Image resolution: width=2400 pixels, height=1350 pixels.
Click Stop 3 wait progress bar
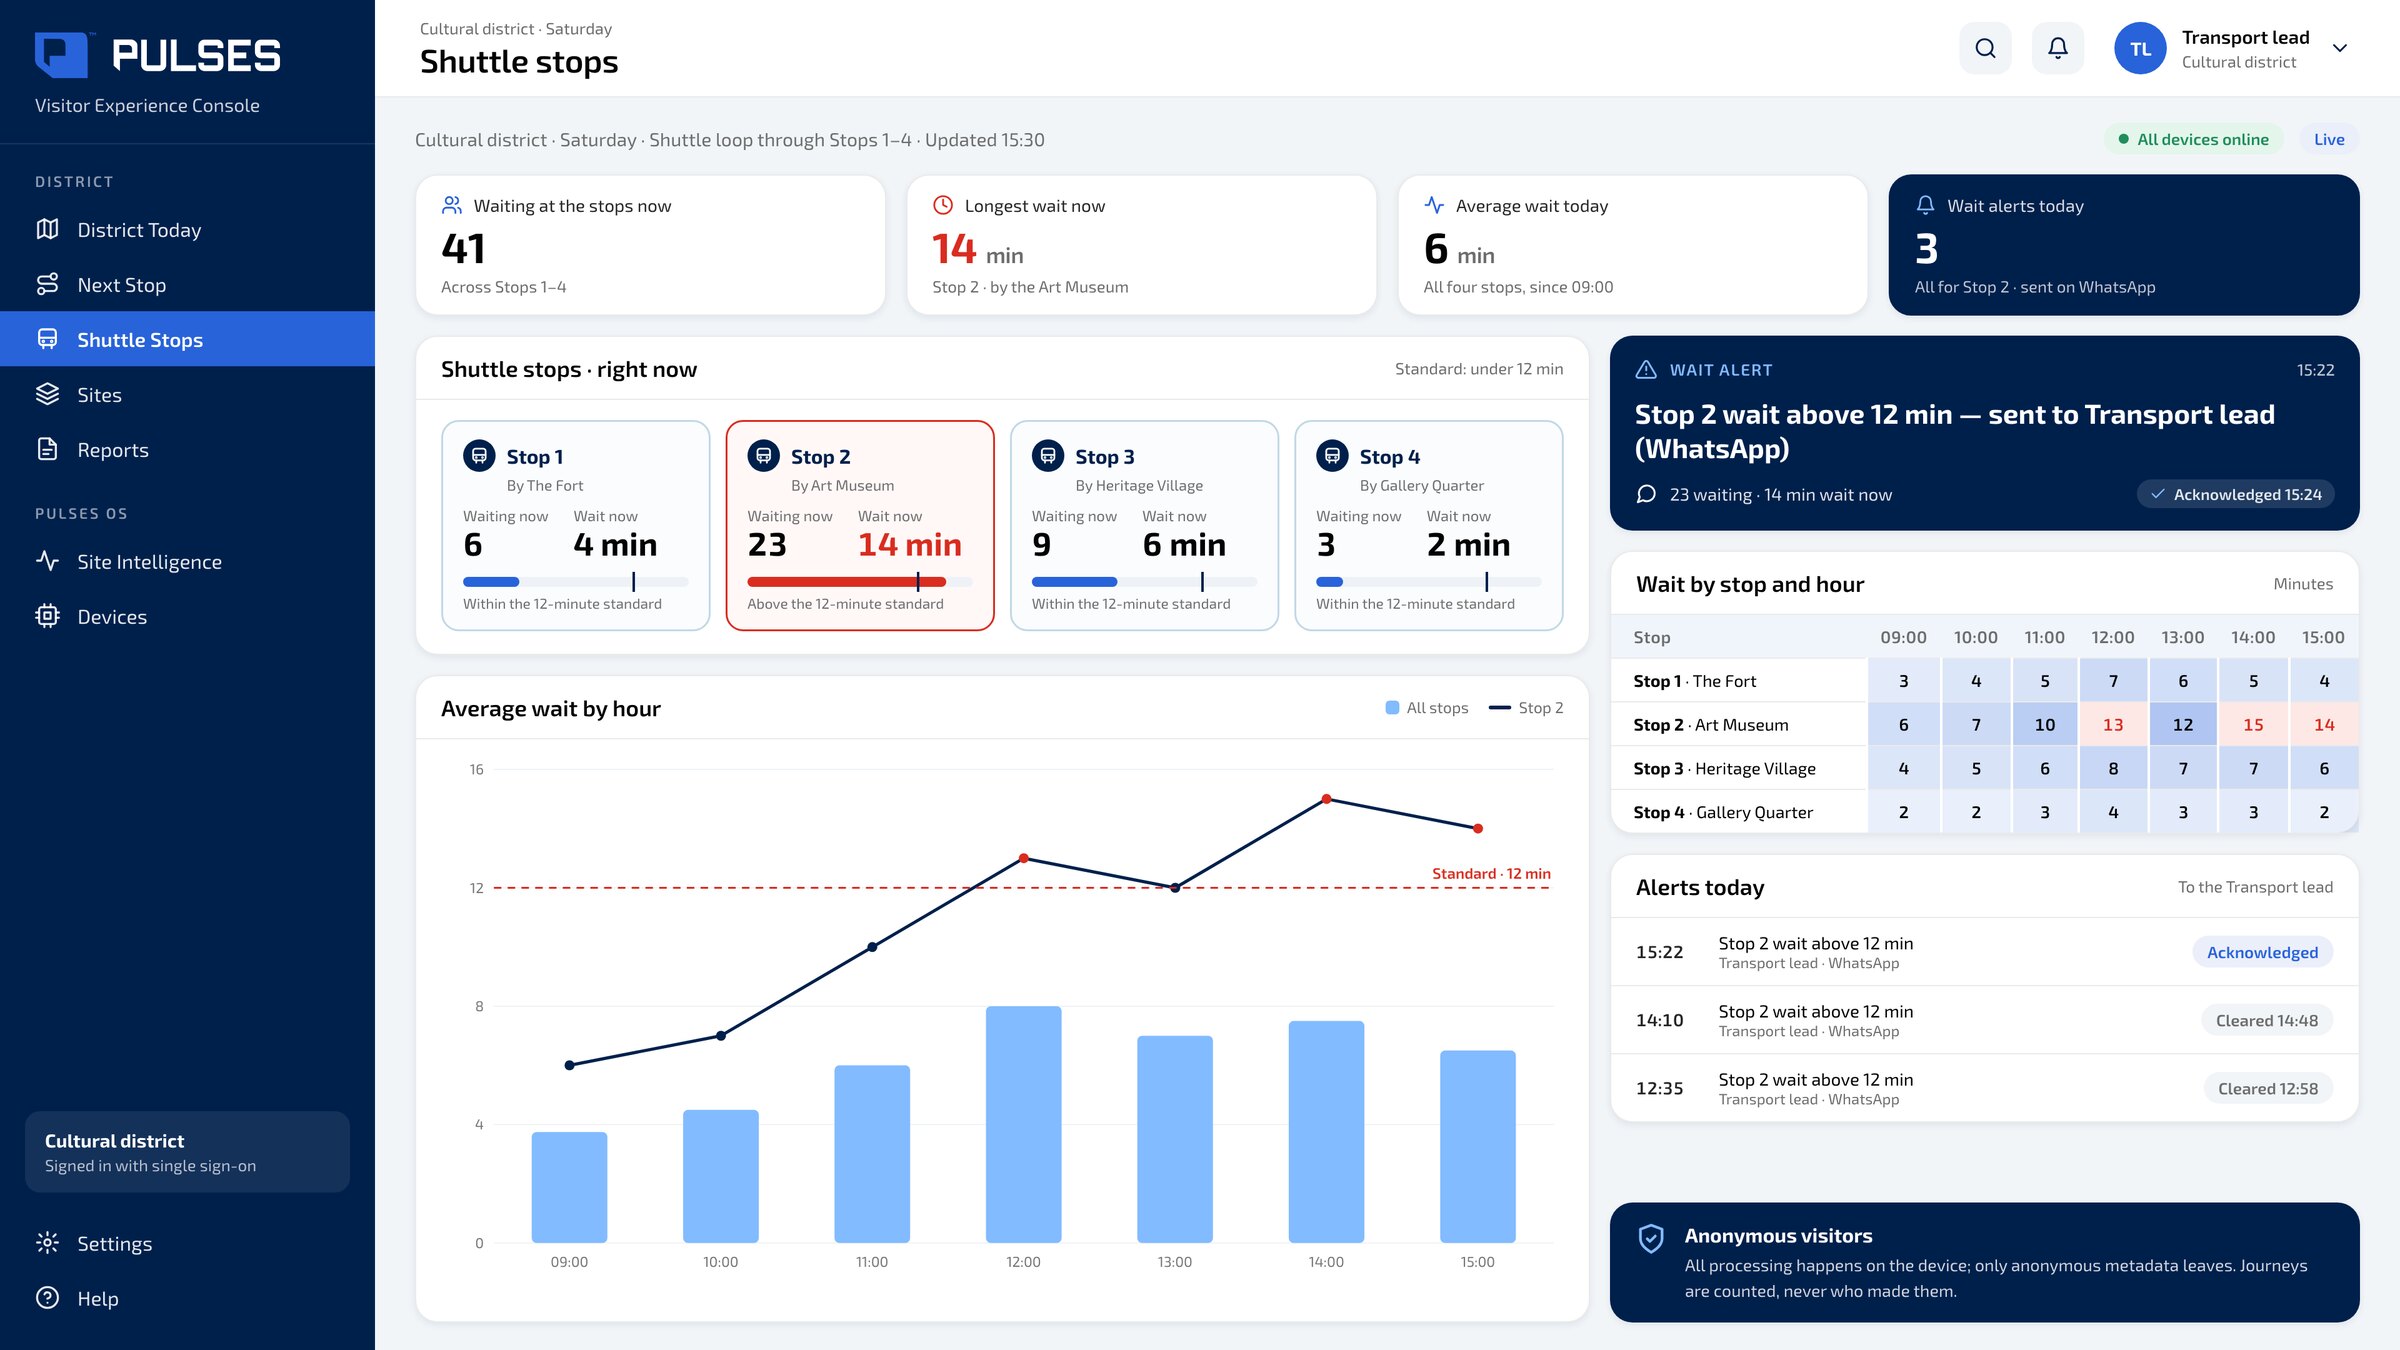1144,581
